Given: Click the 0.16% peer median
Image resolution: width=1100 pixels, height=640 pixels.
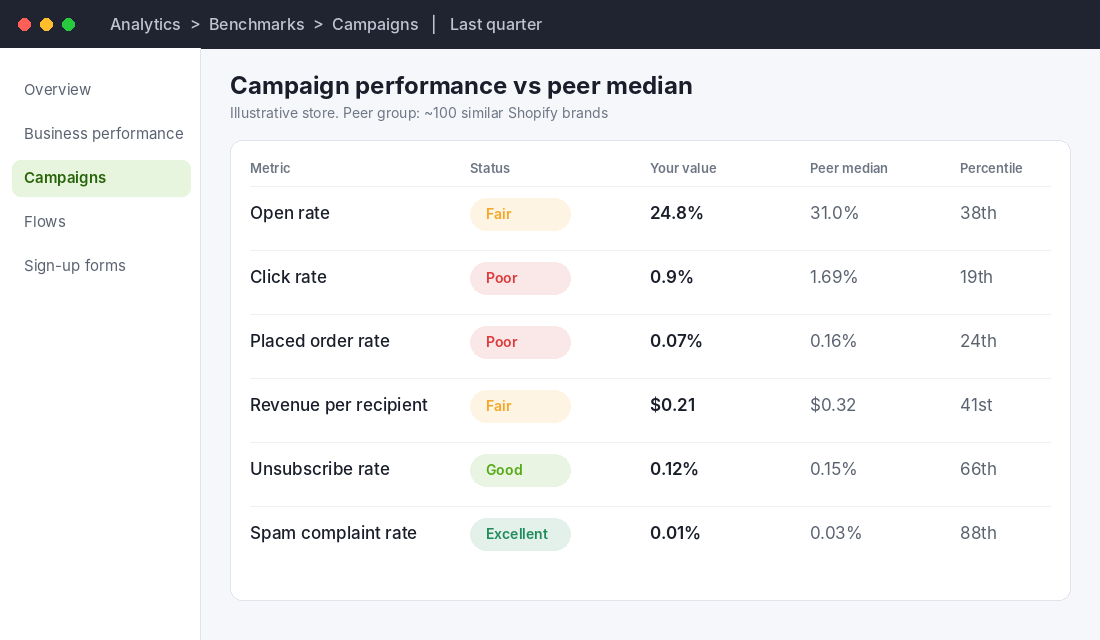Looking at the screenshot, I should pyautogui.click(x=833, y=341).
